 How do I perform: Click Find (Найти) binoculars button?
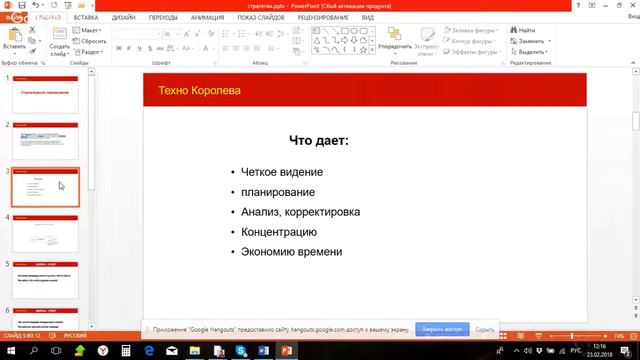pos(523,30)
